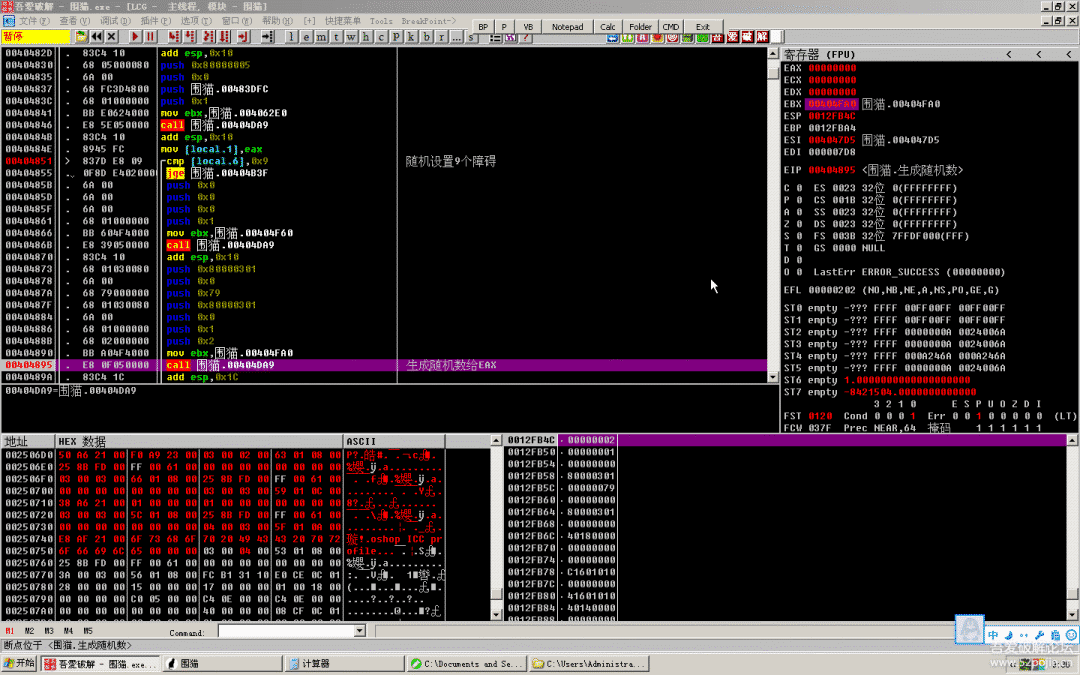Open the 调试 (Debug) menu

point(114,20)
